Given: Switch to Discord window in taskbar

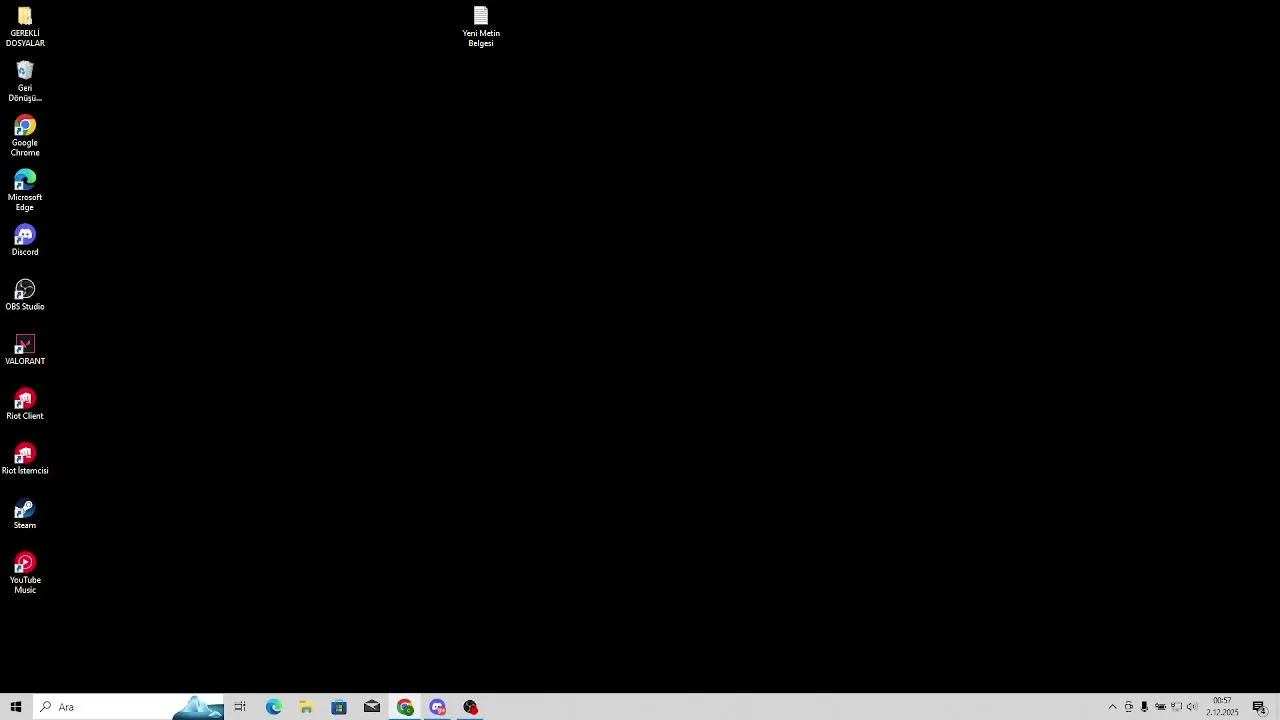Looking at the screenshot, I should (438, 707).
